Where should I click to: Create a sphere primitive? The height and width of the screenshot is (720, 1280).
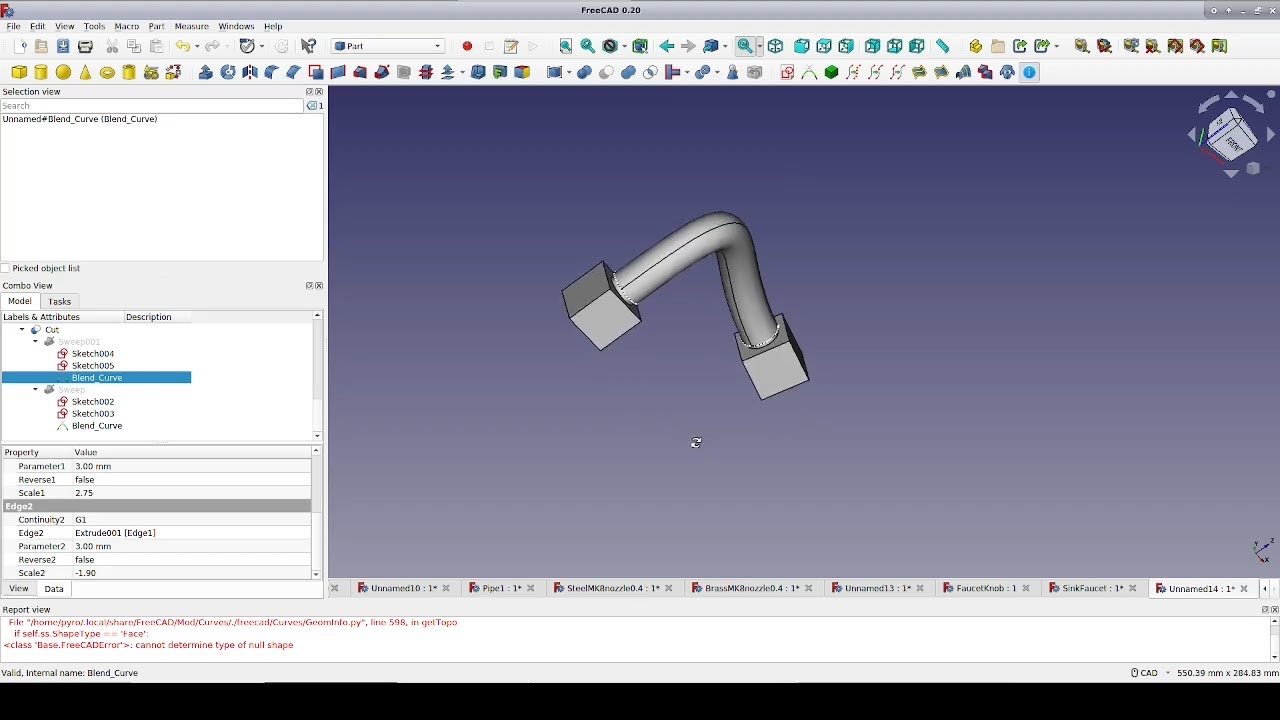63,72
